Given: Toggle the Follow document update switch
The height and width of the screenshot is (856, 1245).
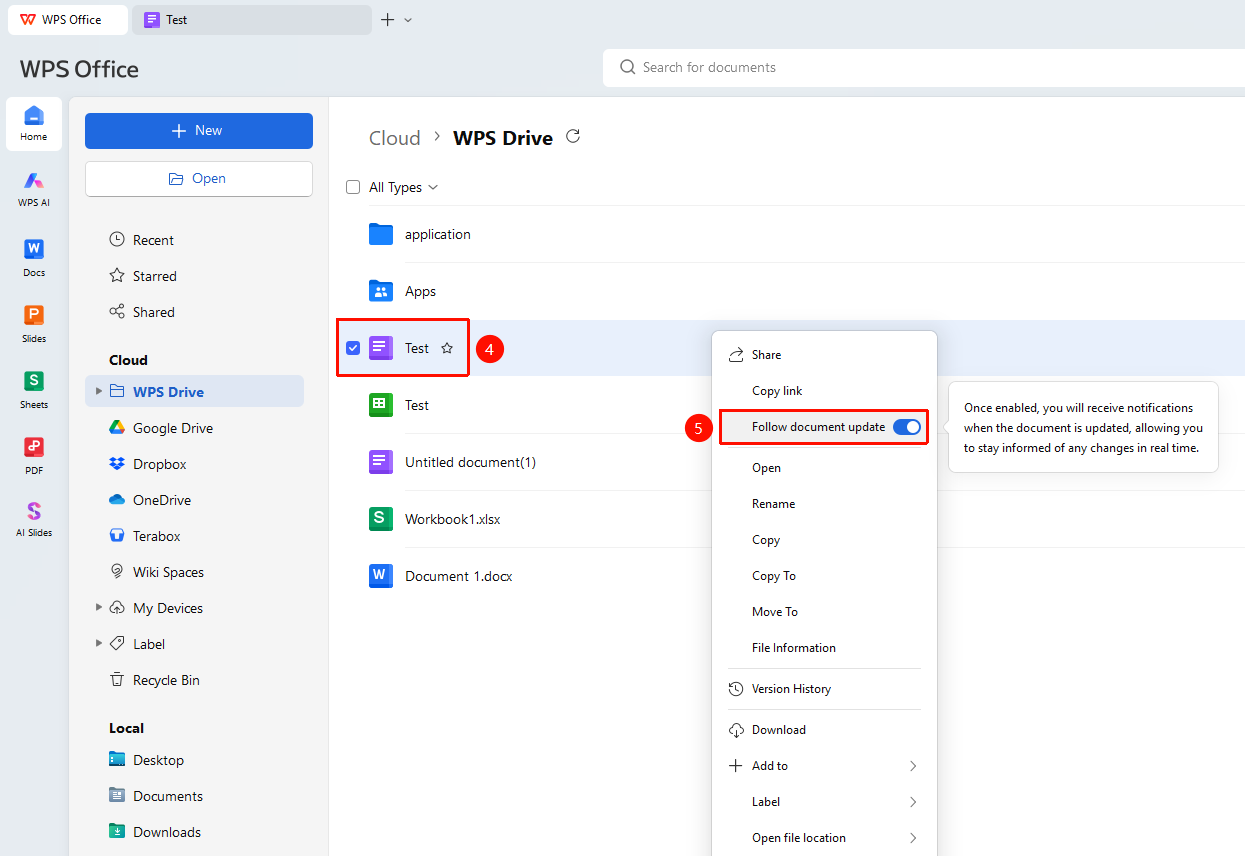Looking at the screenshot, I should pos(906,427).
